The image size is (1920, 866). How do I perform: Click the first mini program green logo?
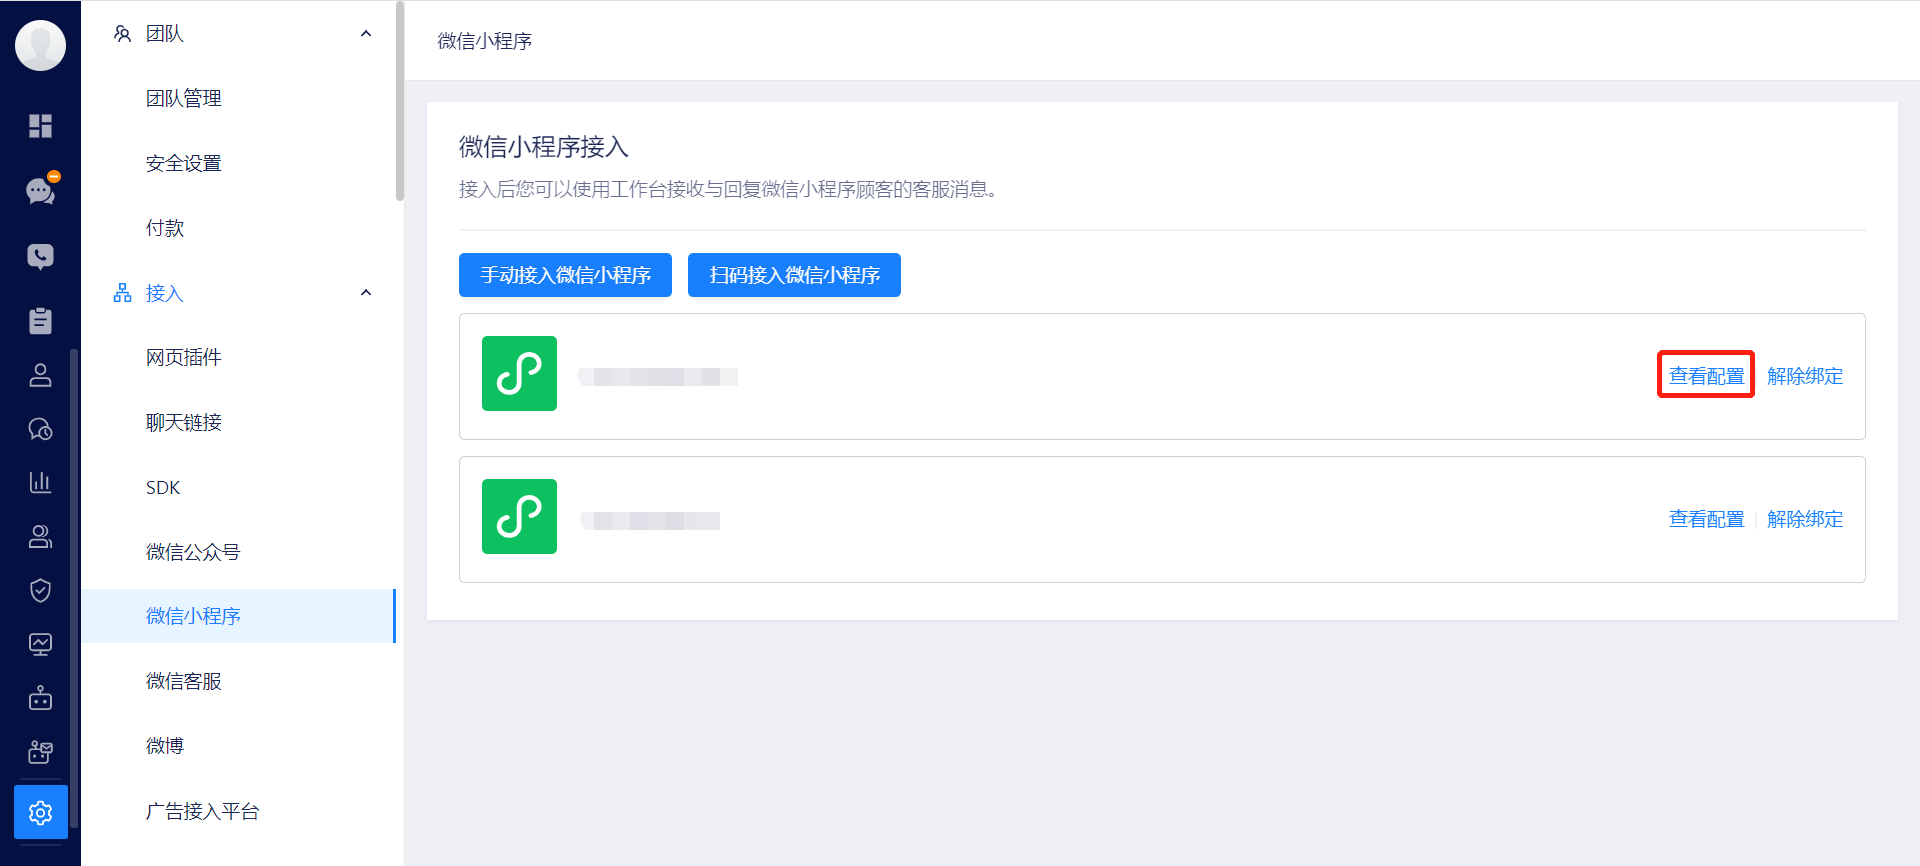[519, 373]
